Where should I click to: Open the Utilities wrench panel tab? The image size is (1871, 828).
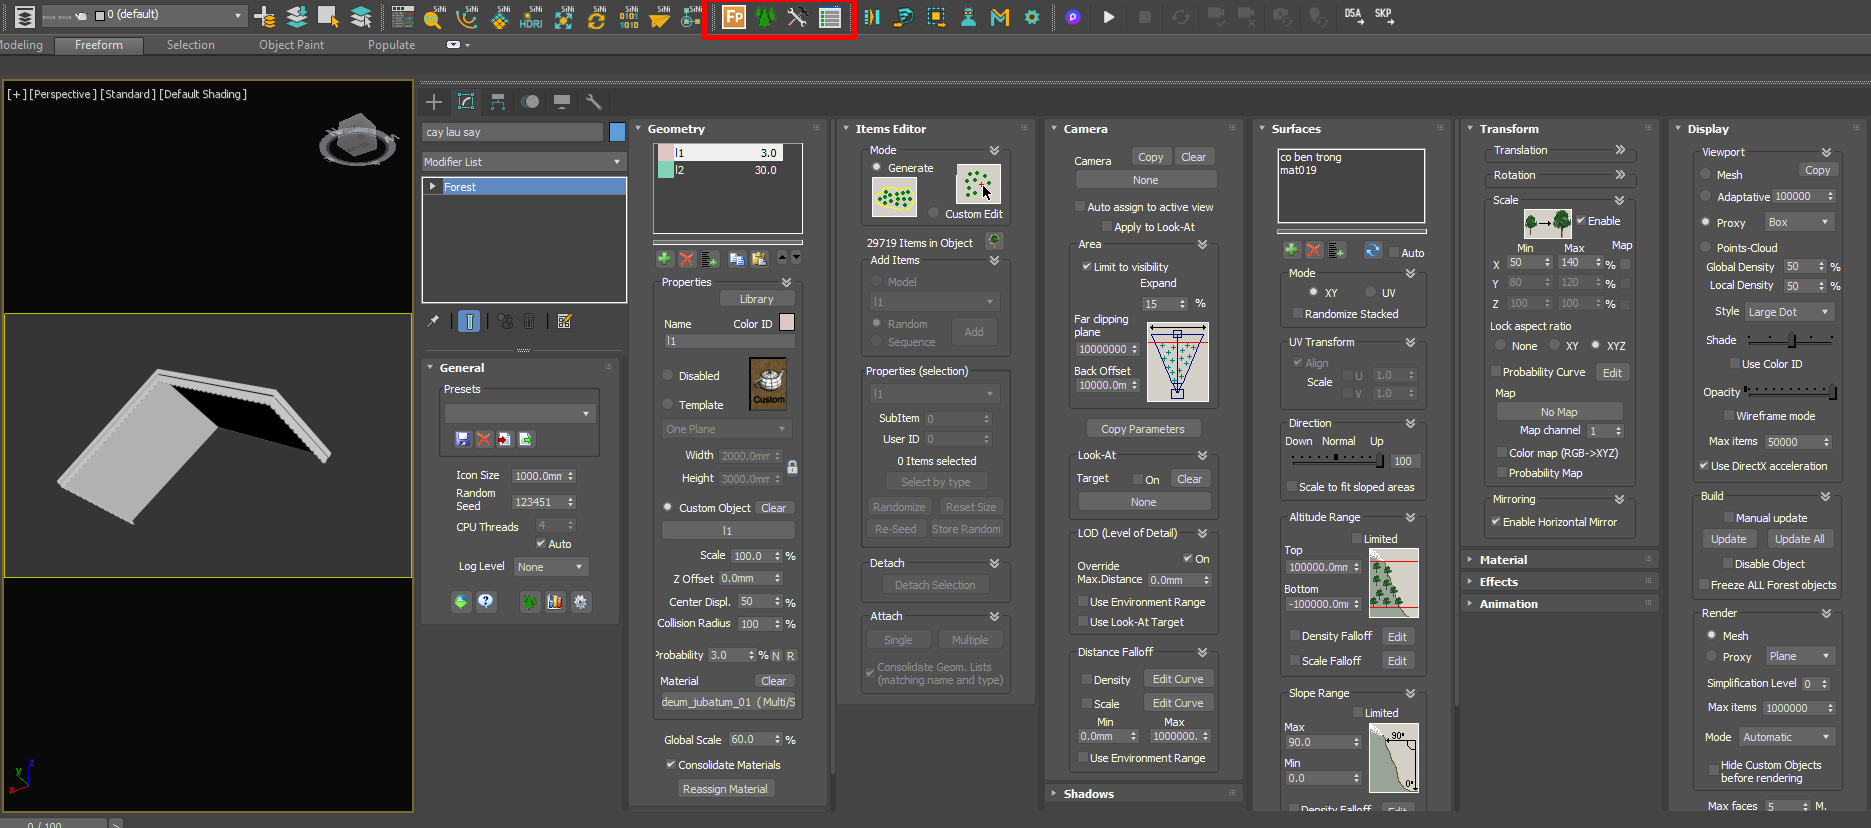pos(594,102)
